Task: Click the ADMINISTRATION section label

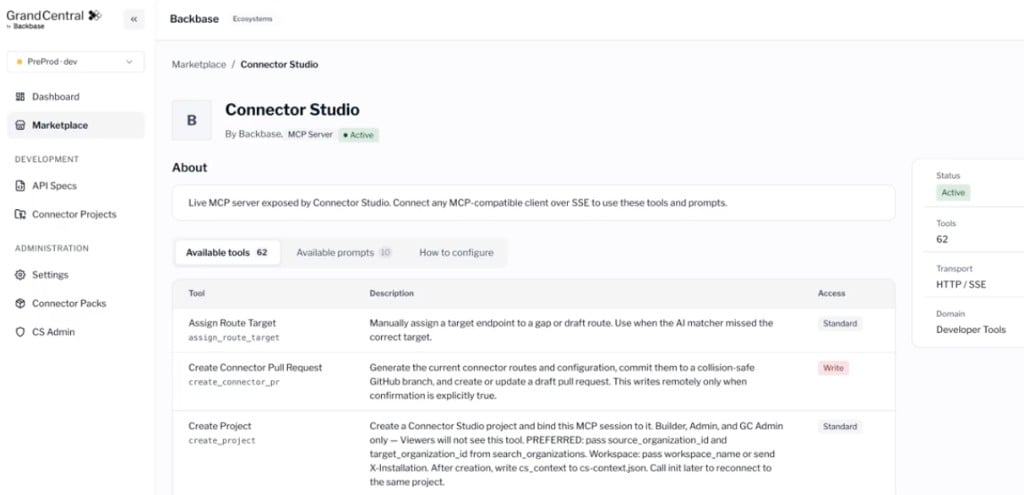Action: [52, 249]
